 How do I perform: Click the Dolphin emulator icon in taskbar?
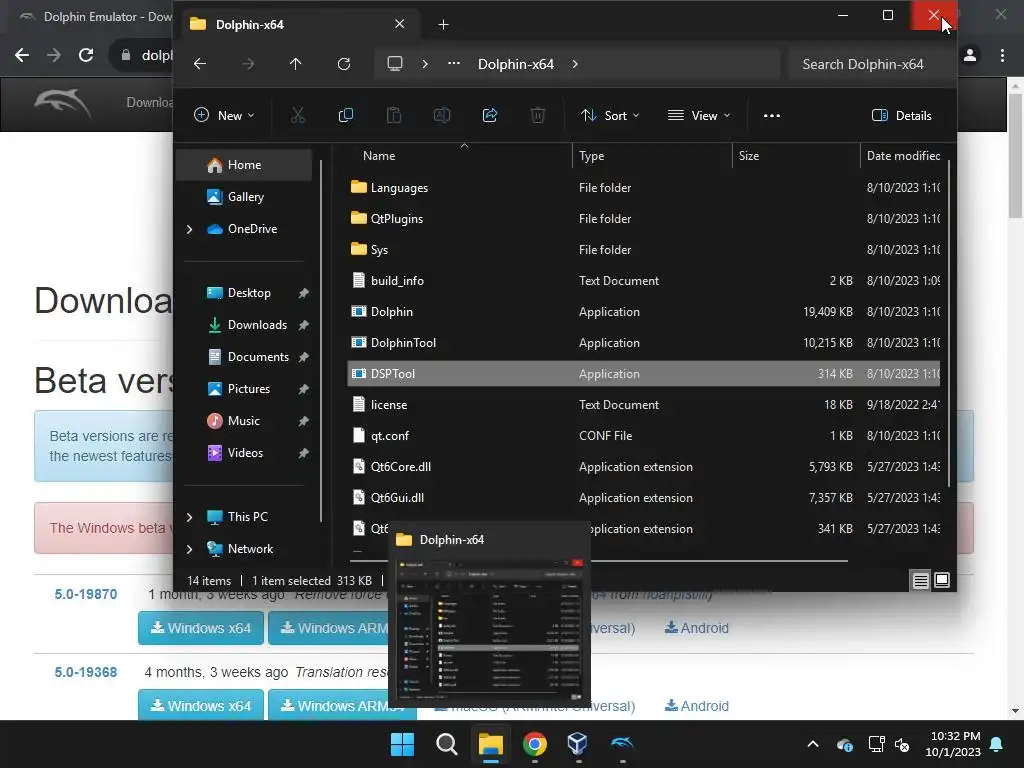click(x=622, y=744)
